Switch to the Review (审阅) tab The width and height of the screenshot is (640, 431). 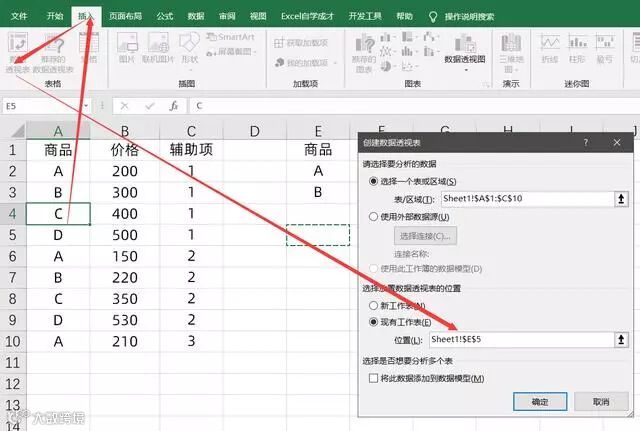tap(227, 16)
